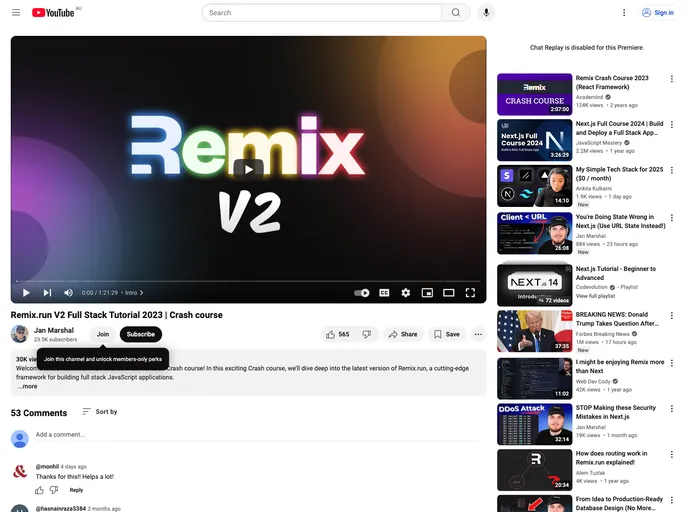The height and width of the screenshot is (512, 688).
Task: Open the hamburger guide menu
Action: (x=16, y=12)
